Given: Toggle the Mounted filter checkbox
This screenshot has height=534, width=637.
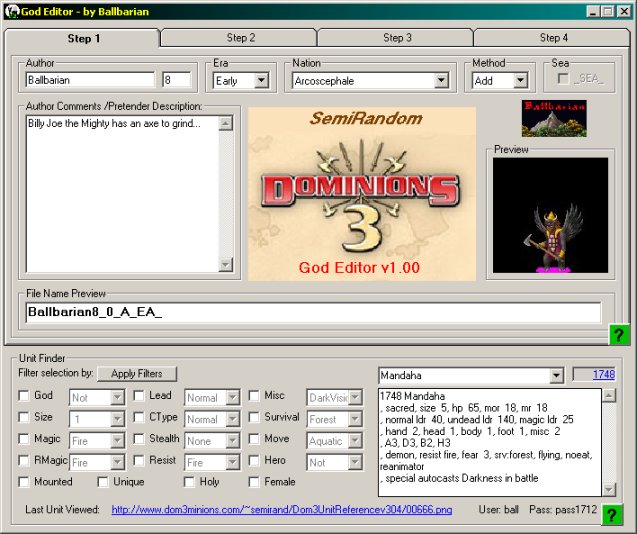Looking at the screenshot, I should coord(24,482).
